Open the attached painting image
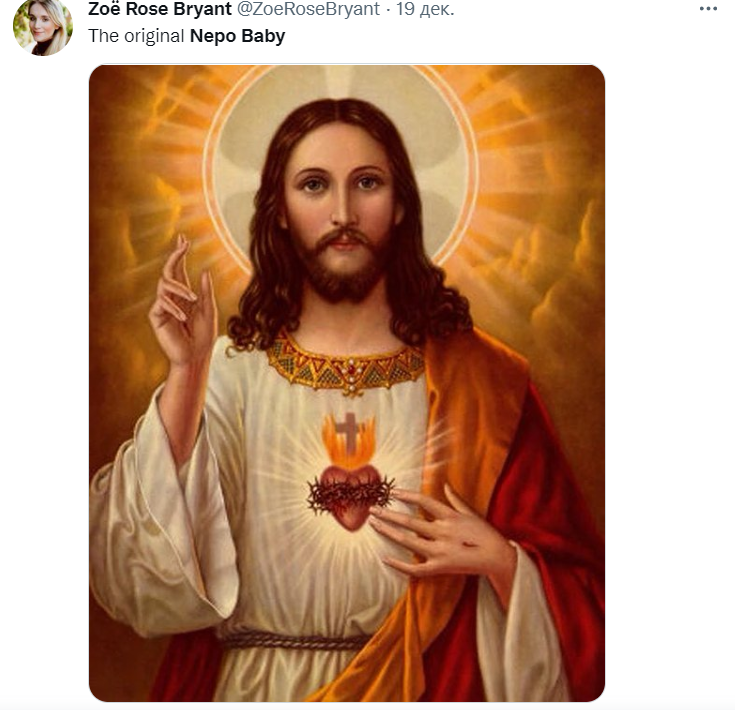The height and width of the screenshot is (710, 735). 346,382
